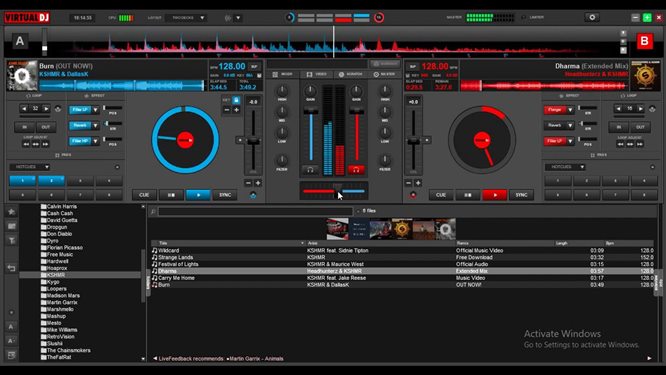Click deck A key plus button
This screenshot has height=375, width=666.
pyautogui.click(x=236, y=110)
